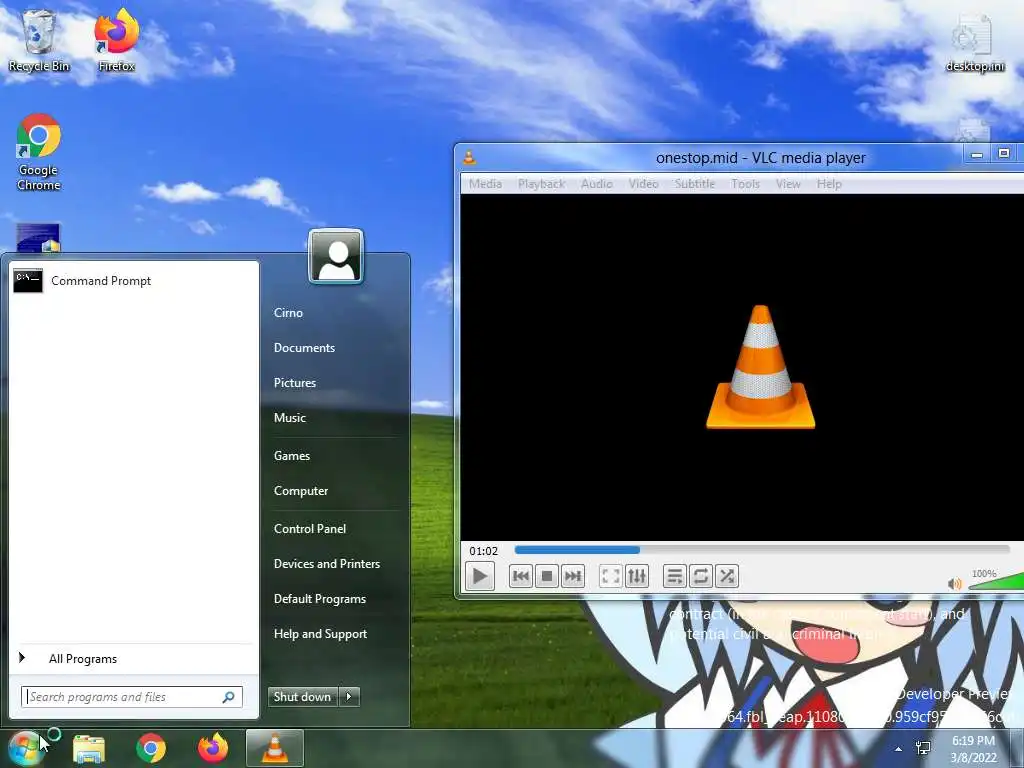Skip to previous track in VLC
The image size is (1024, 768).
tap(520, 576)
